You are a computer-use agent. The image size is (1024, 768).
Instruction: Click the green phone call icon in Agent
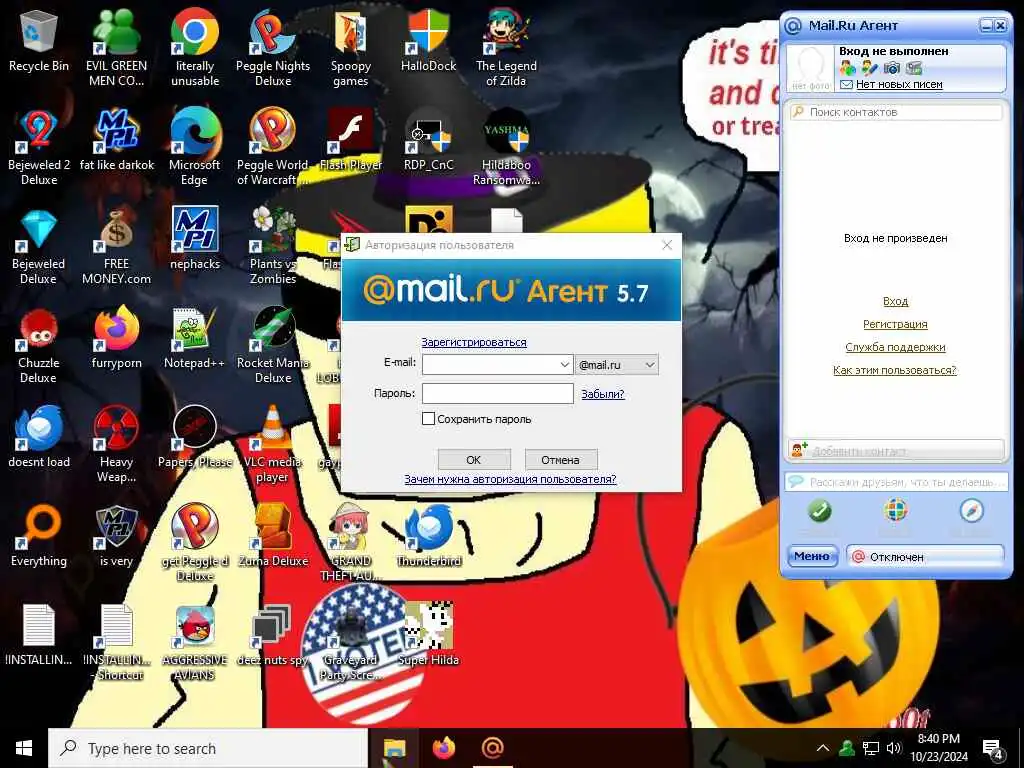point(820,511)
